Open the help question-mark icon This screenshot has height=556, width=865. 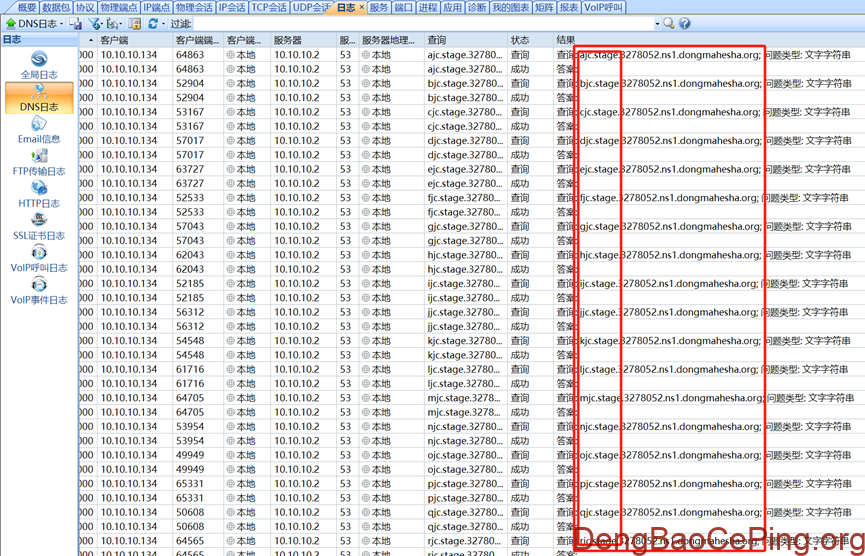tap(685, 23)
